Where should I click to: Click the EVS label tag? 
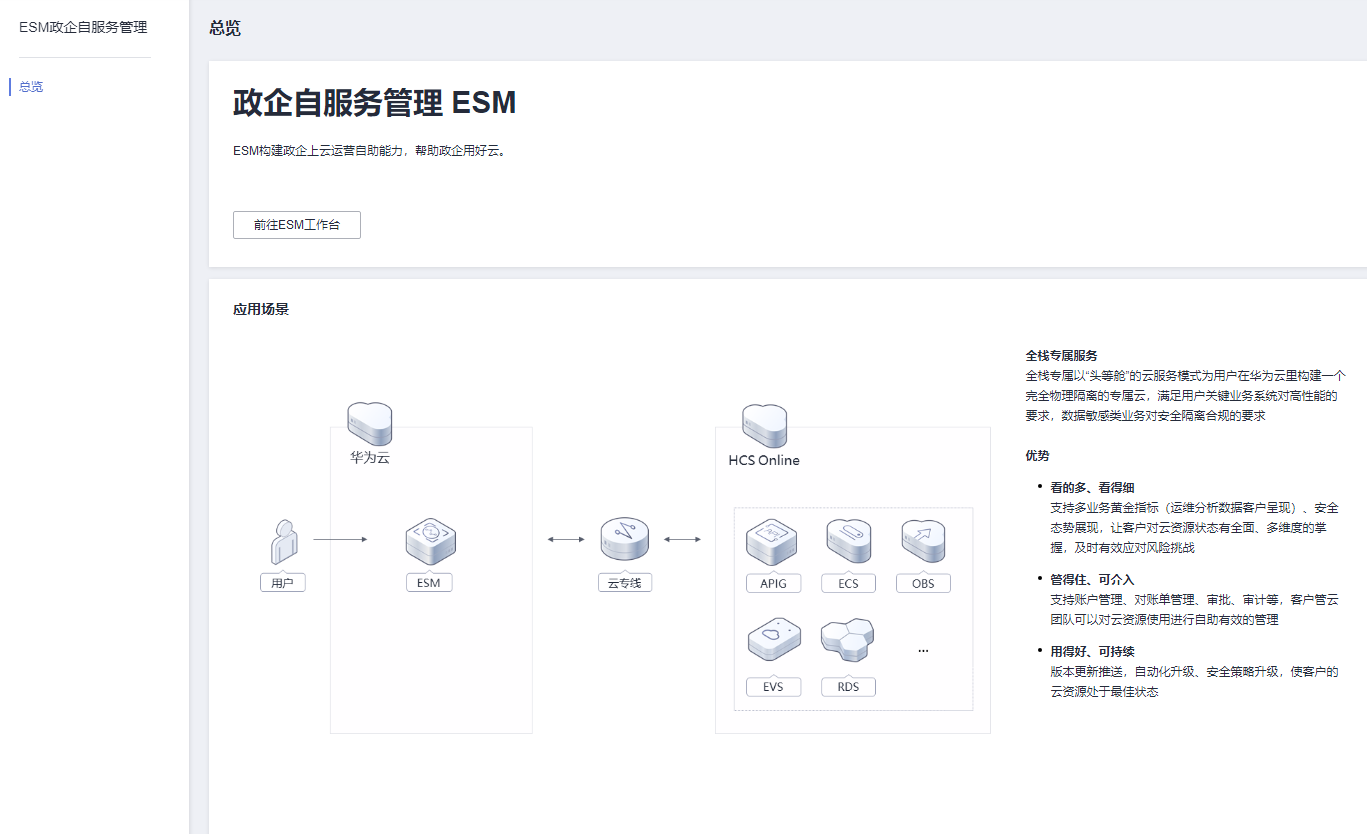point(773,687)
